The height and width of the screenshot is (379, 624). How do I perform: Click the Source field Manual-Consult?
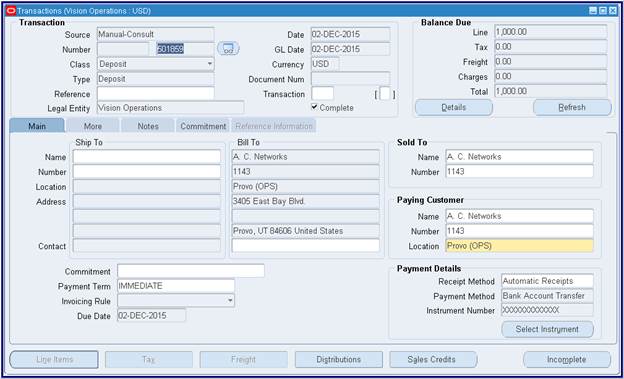tap(156, 34)
